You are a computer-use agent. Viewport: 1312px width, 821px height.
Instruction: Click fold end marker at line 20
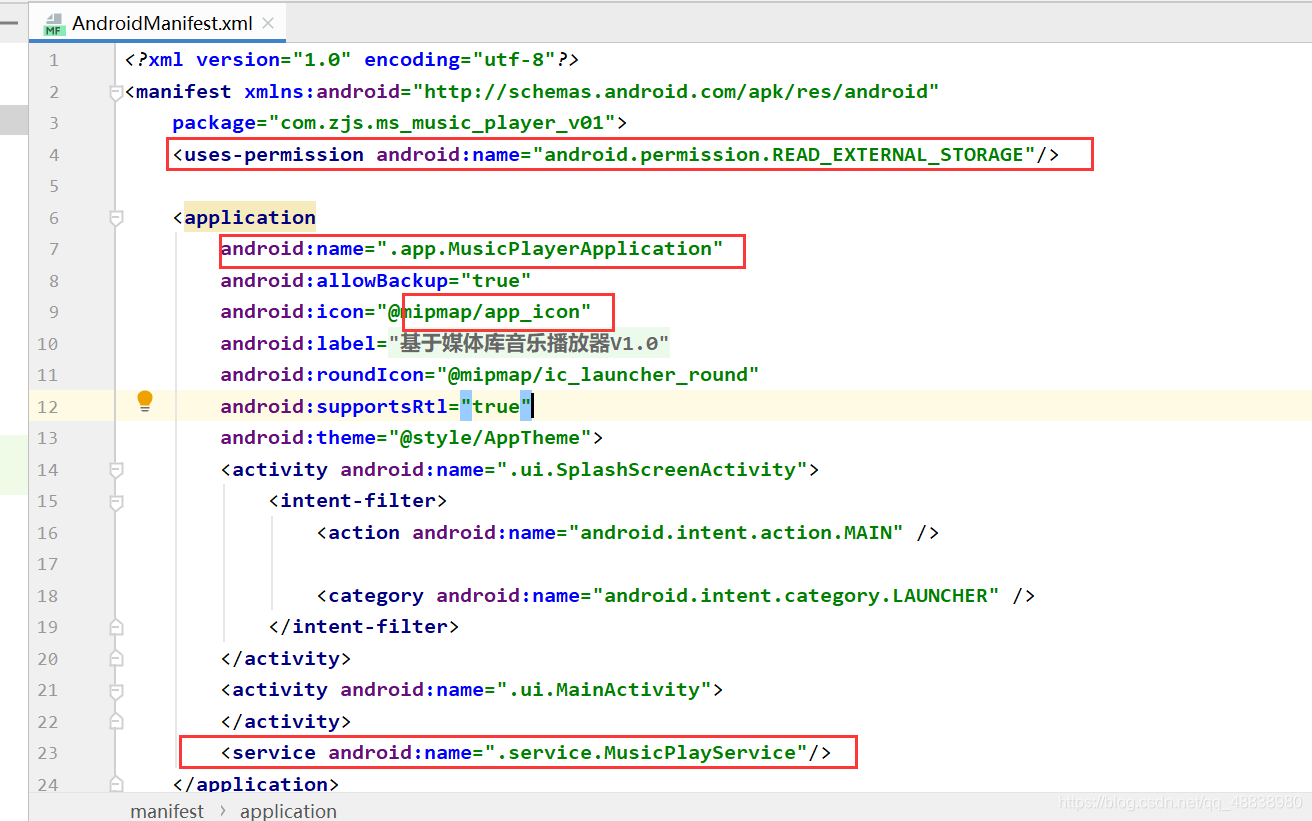(116, 659)
